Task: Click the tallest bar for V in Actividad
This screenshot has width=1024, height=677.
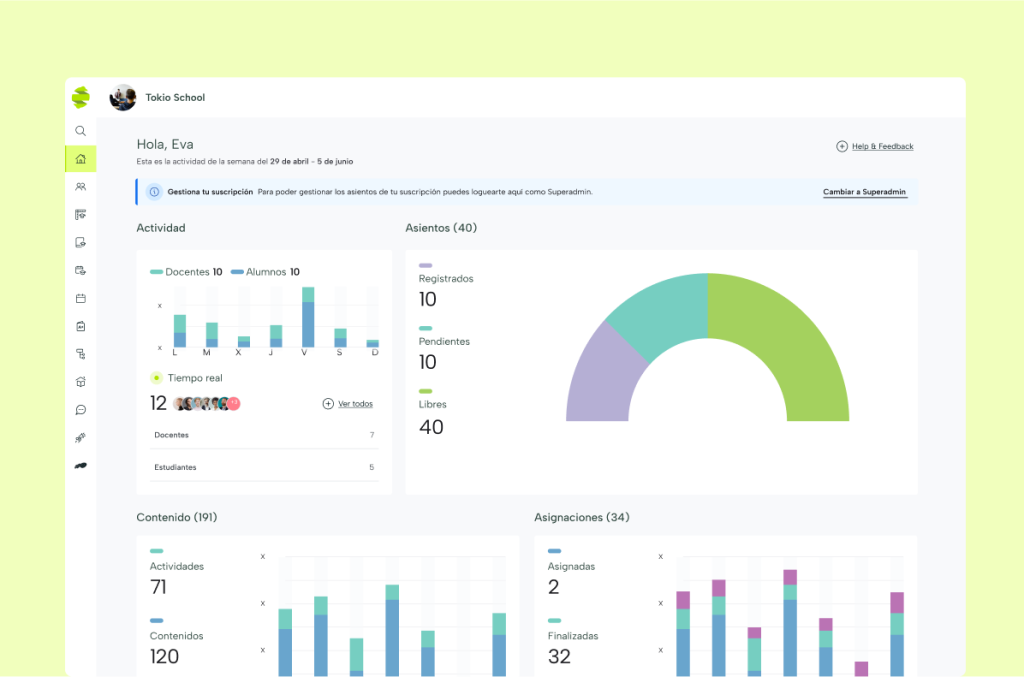Action: tap(308, 320)
